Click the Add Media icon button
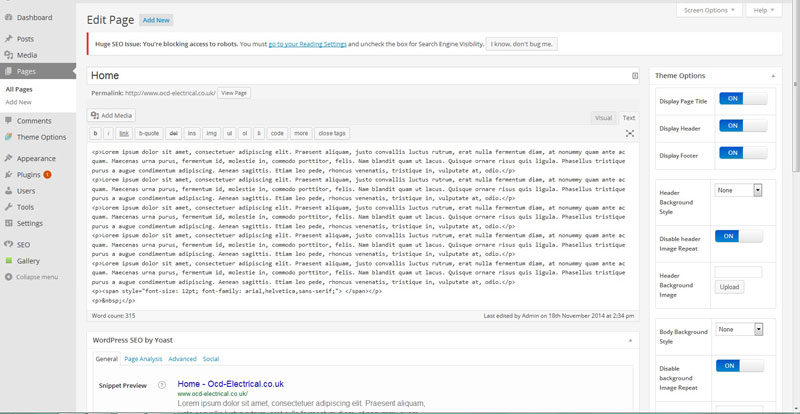Screen dimensions: 800x414 point(96,116)
